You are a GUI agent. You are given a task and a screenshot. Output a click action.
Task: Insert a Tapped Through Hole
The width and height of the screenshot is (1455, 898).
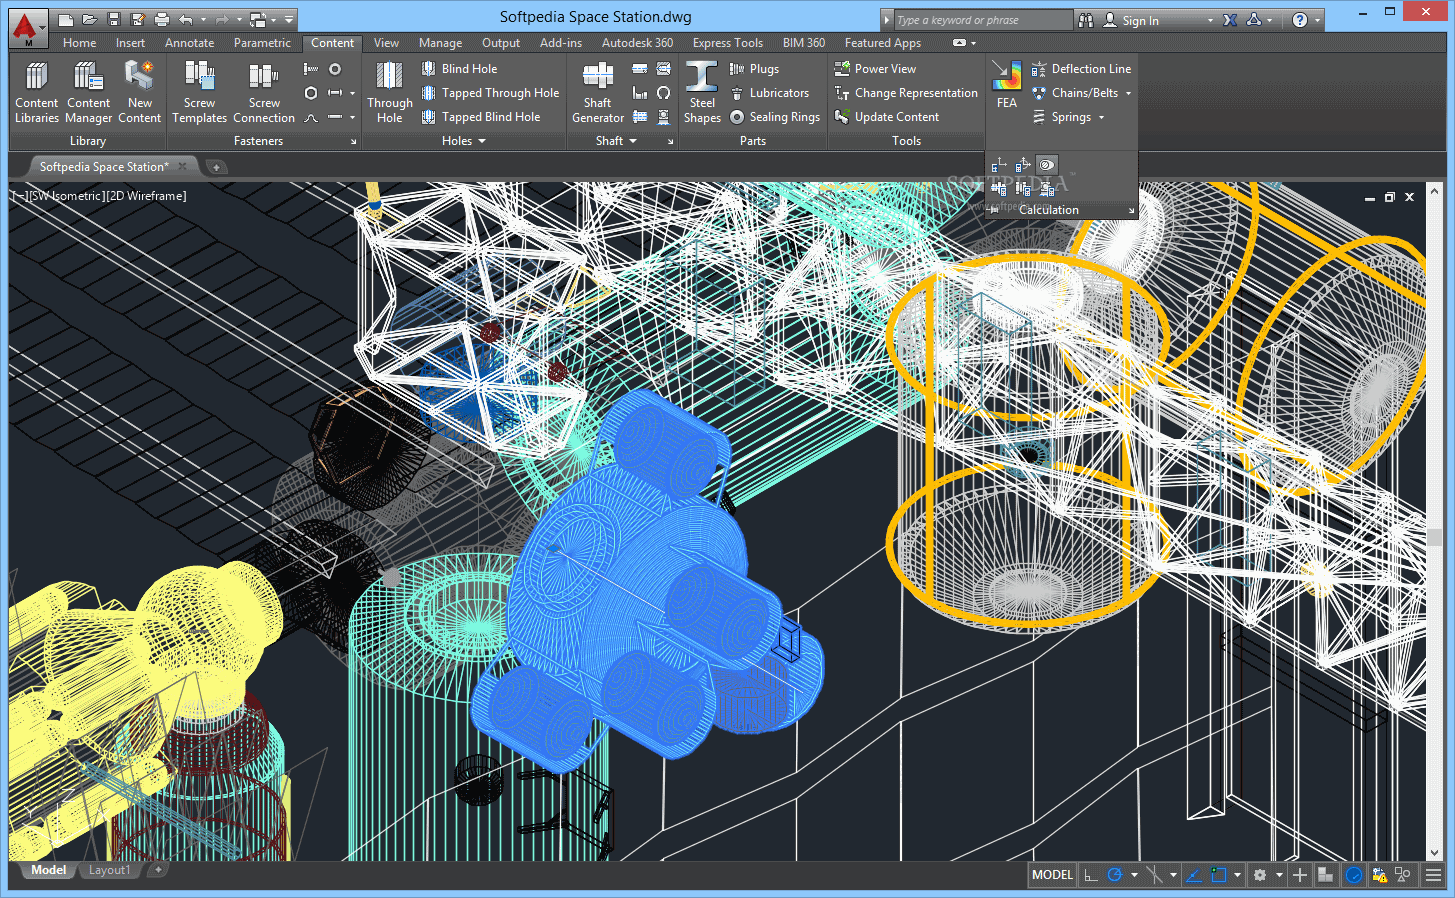pyautogui.click(x=490, y=93)
